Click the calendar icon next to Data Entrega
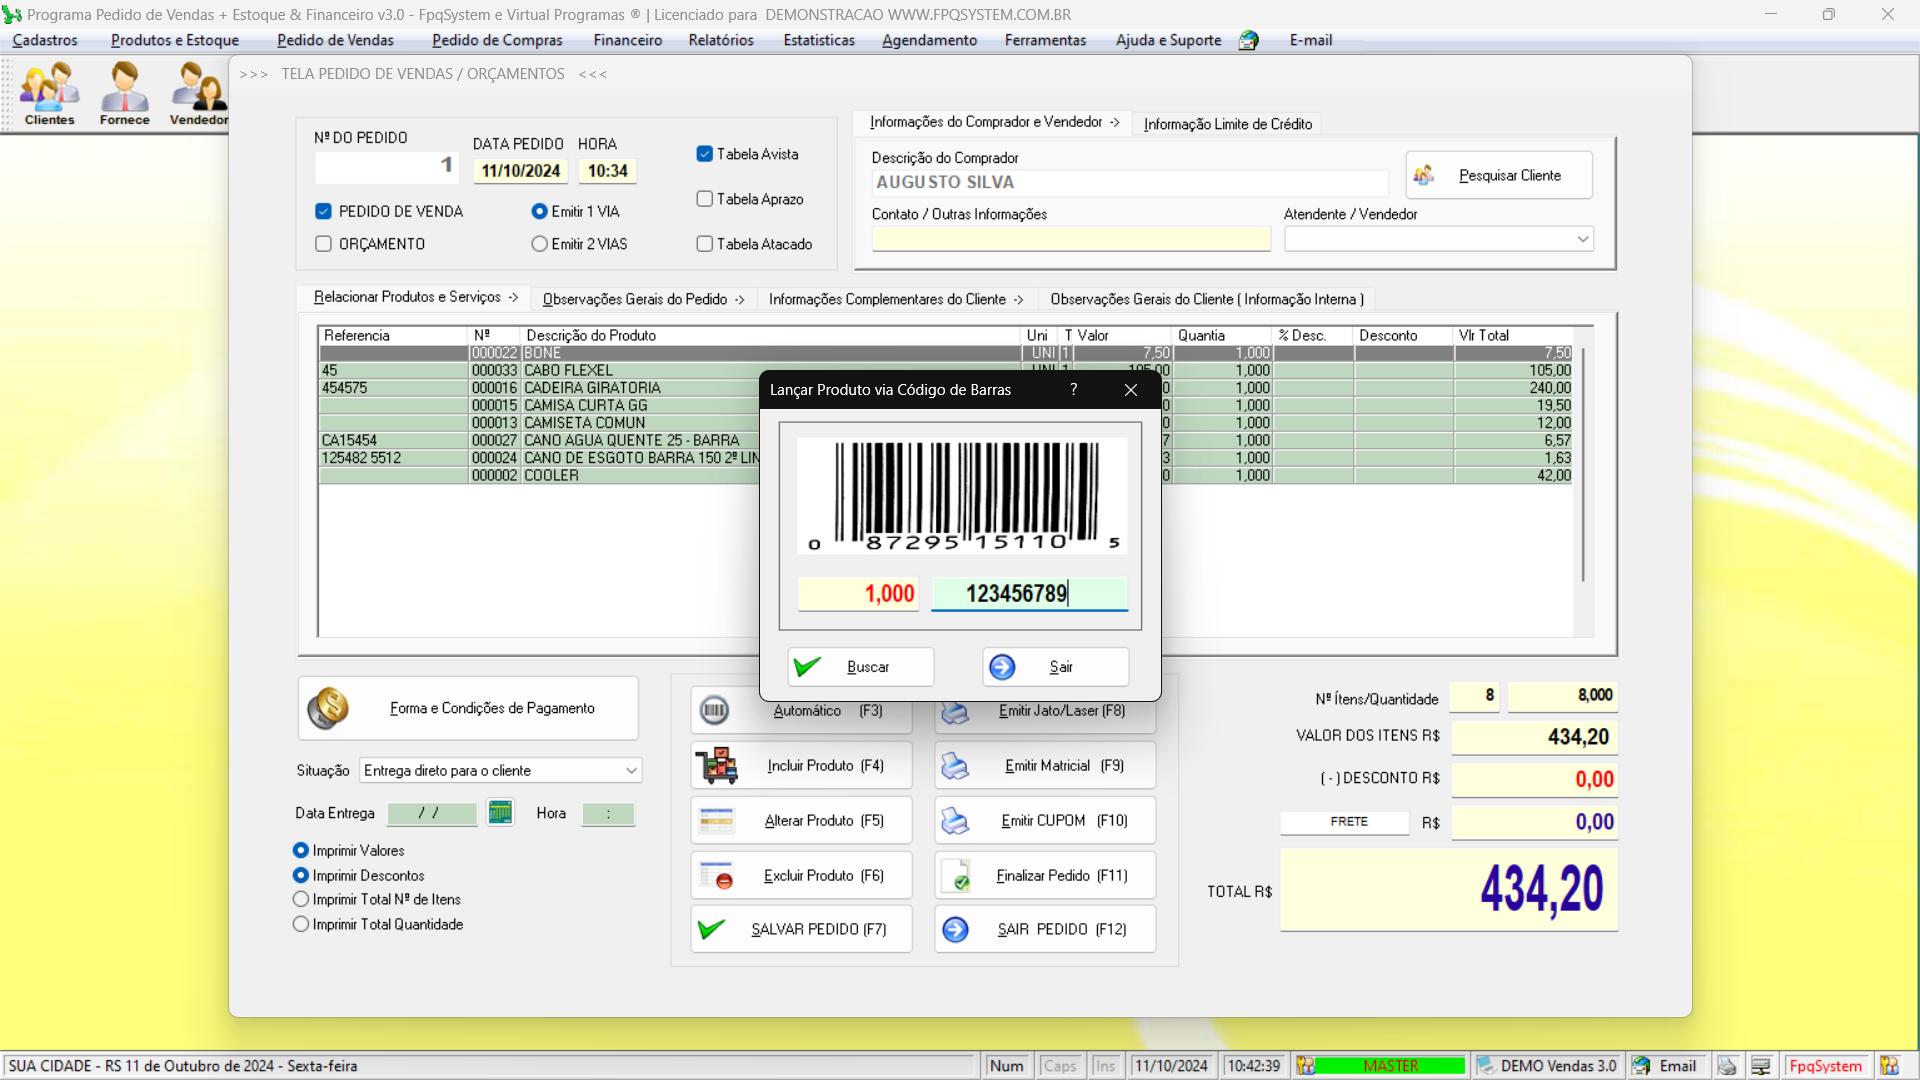The width and height of the screenshot is (1920, 1080). [500, 813]
